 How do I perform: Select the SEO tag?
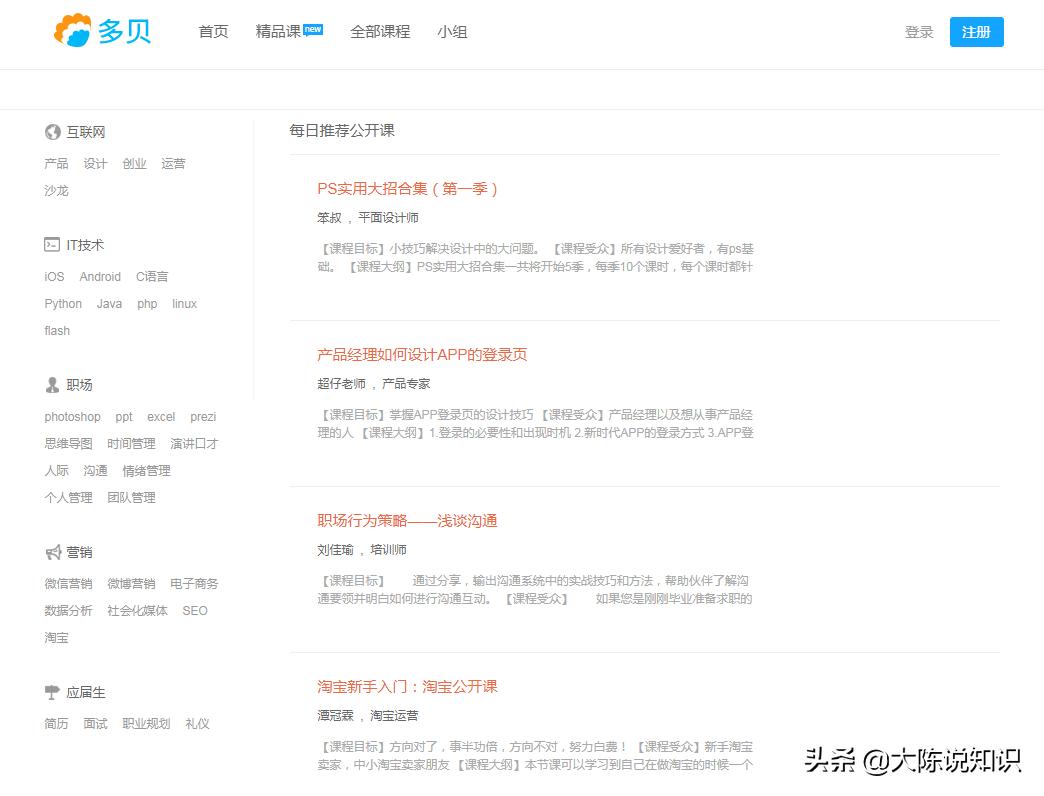pyautogui.click(x=195, y=610)
